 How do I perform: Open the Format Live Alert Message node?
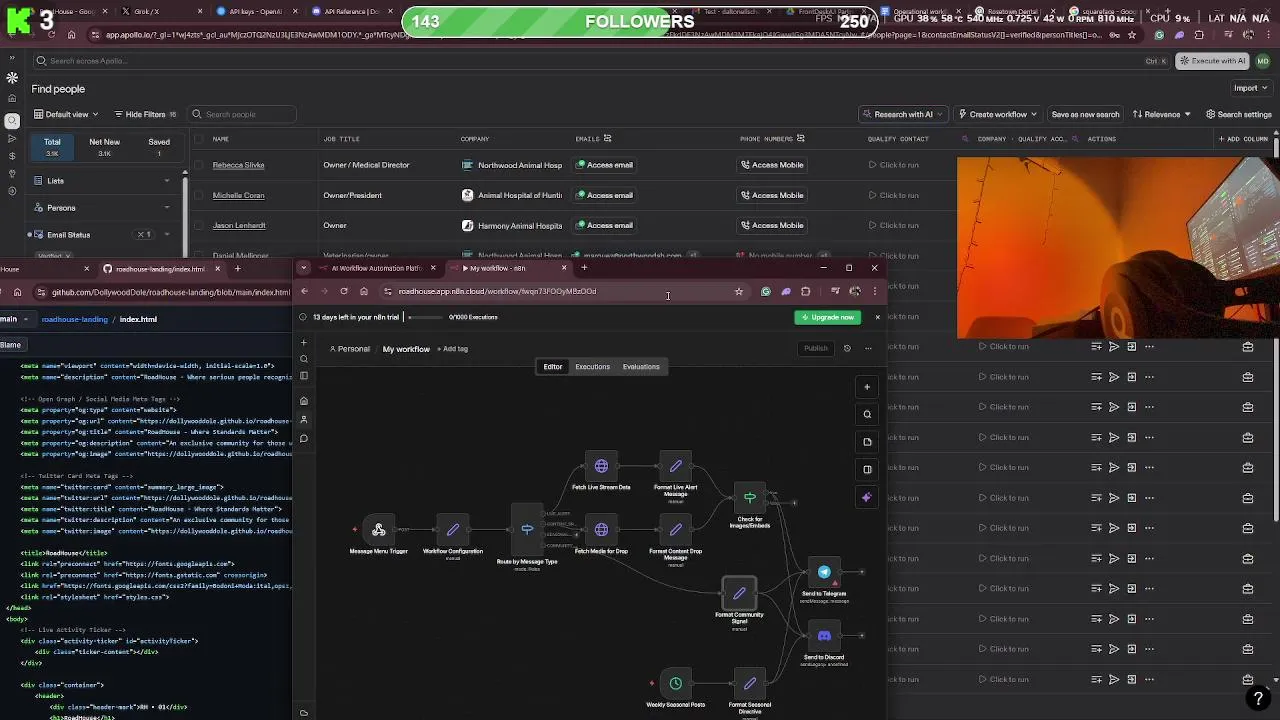[676, 466]
